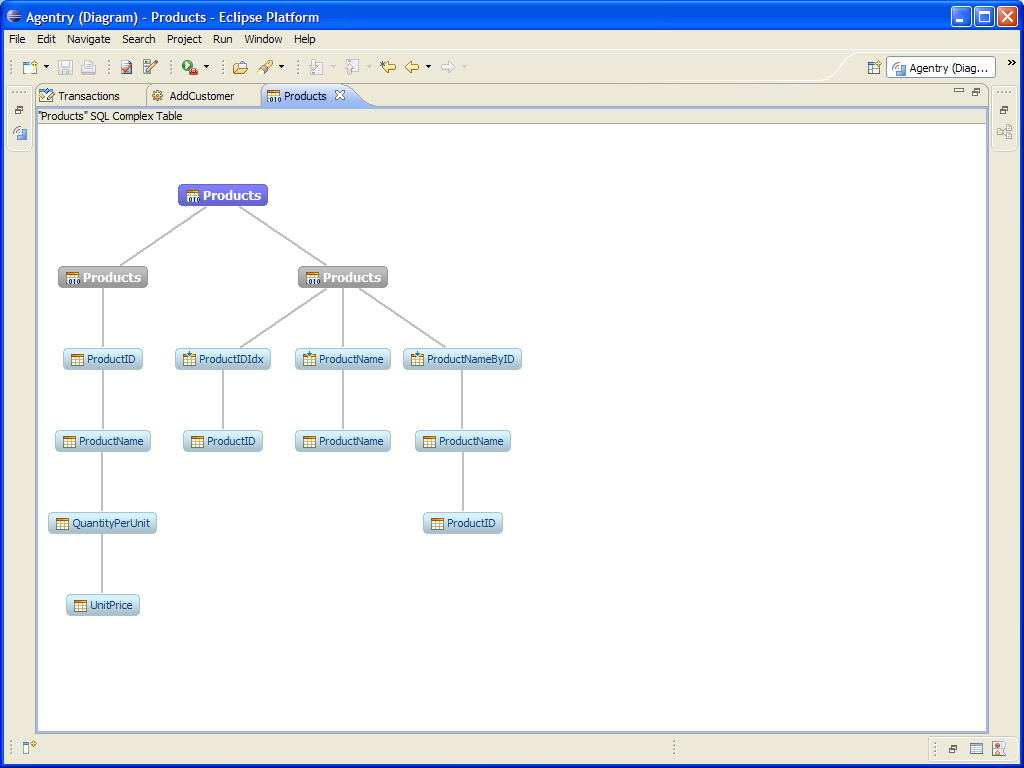Restore the right fast view stack
The width and height of the screenshot is (1024, 768).
tap(1004, 110)
